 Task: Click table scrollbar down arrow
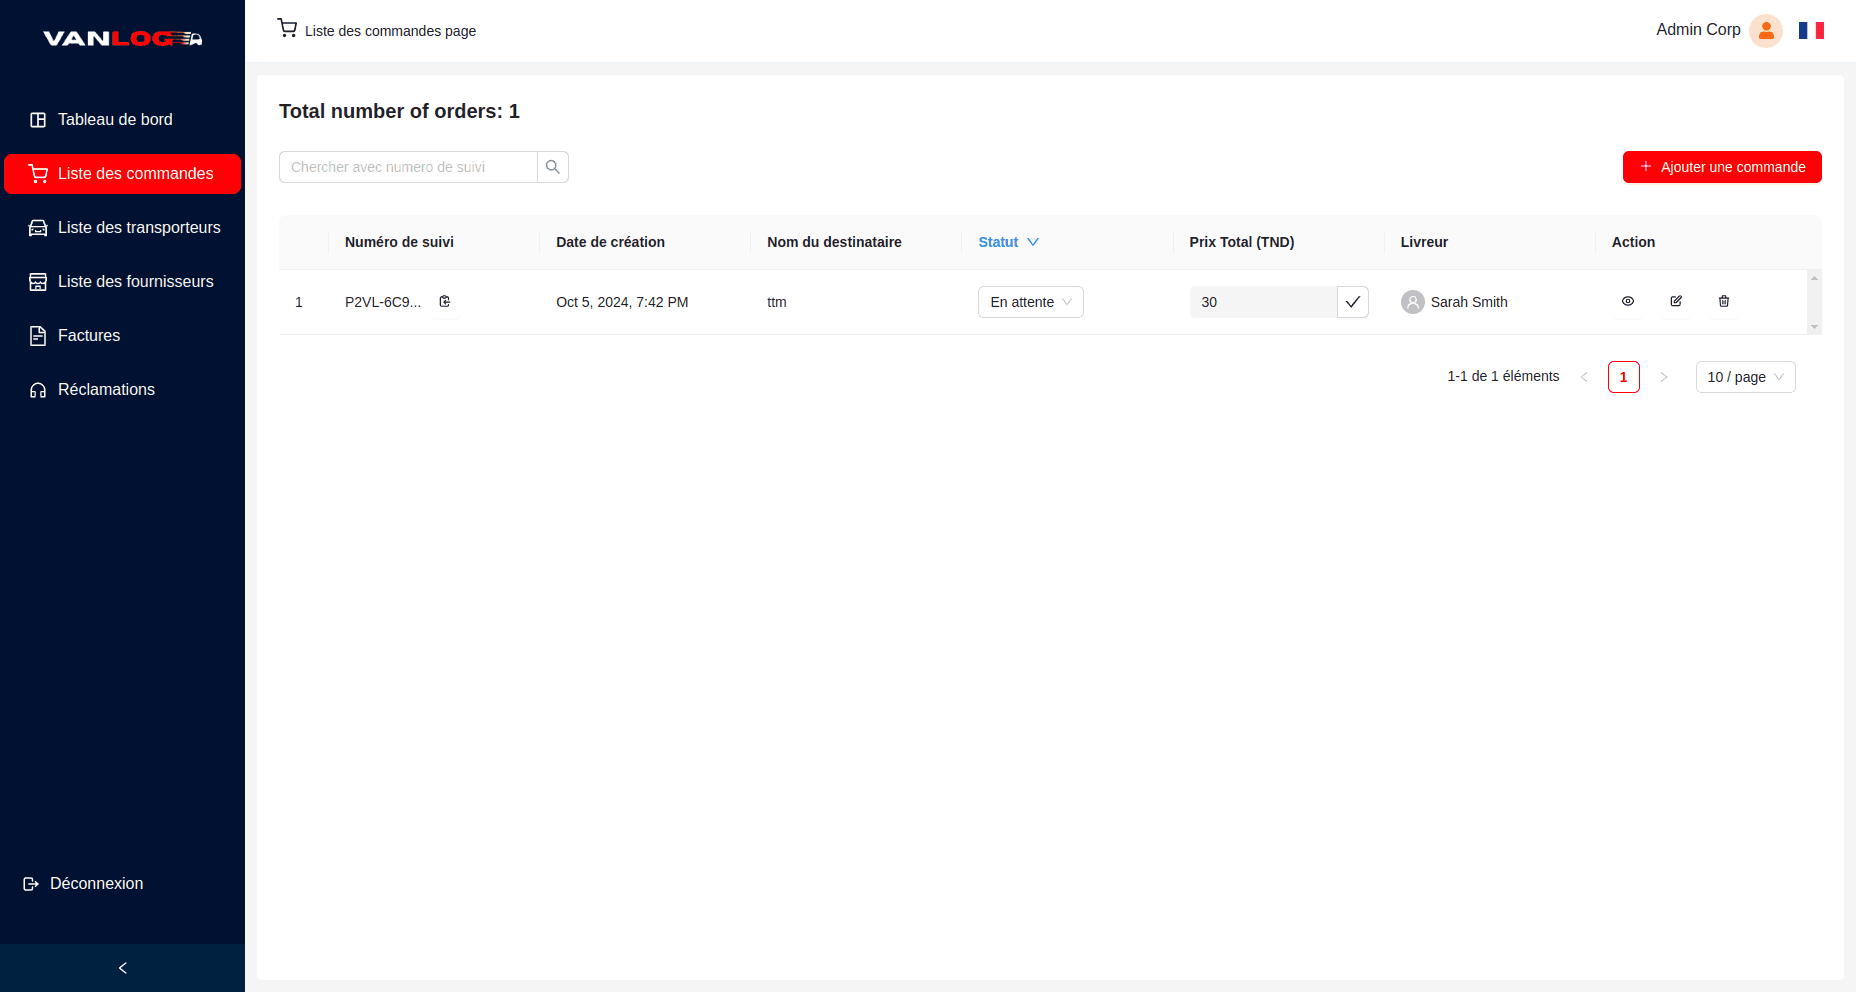(1814, 327)
